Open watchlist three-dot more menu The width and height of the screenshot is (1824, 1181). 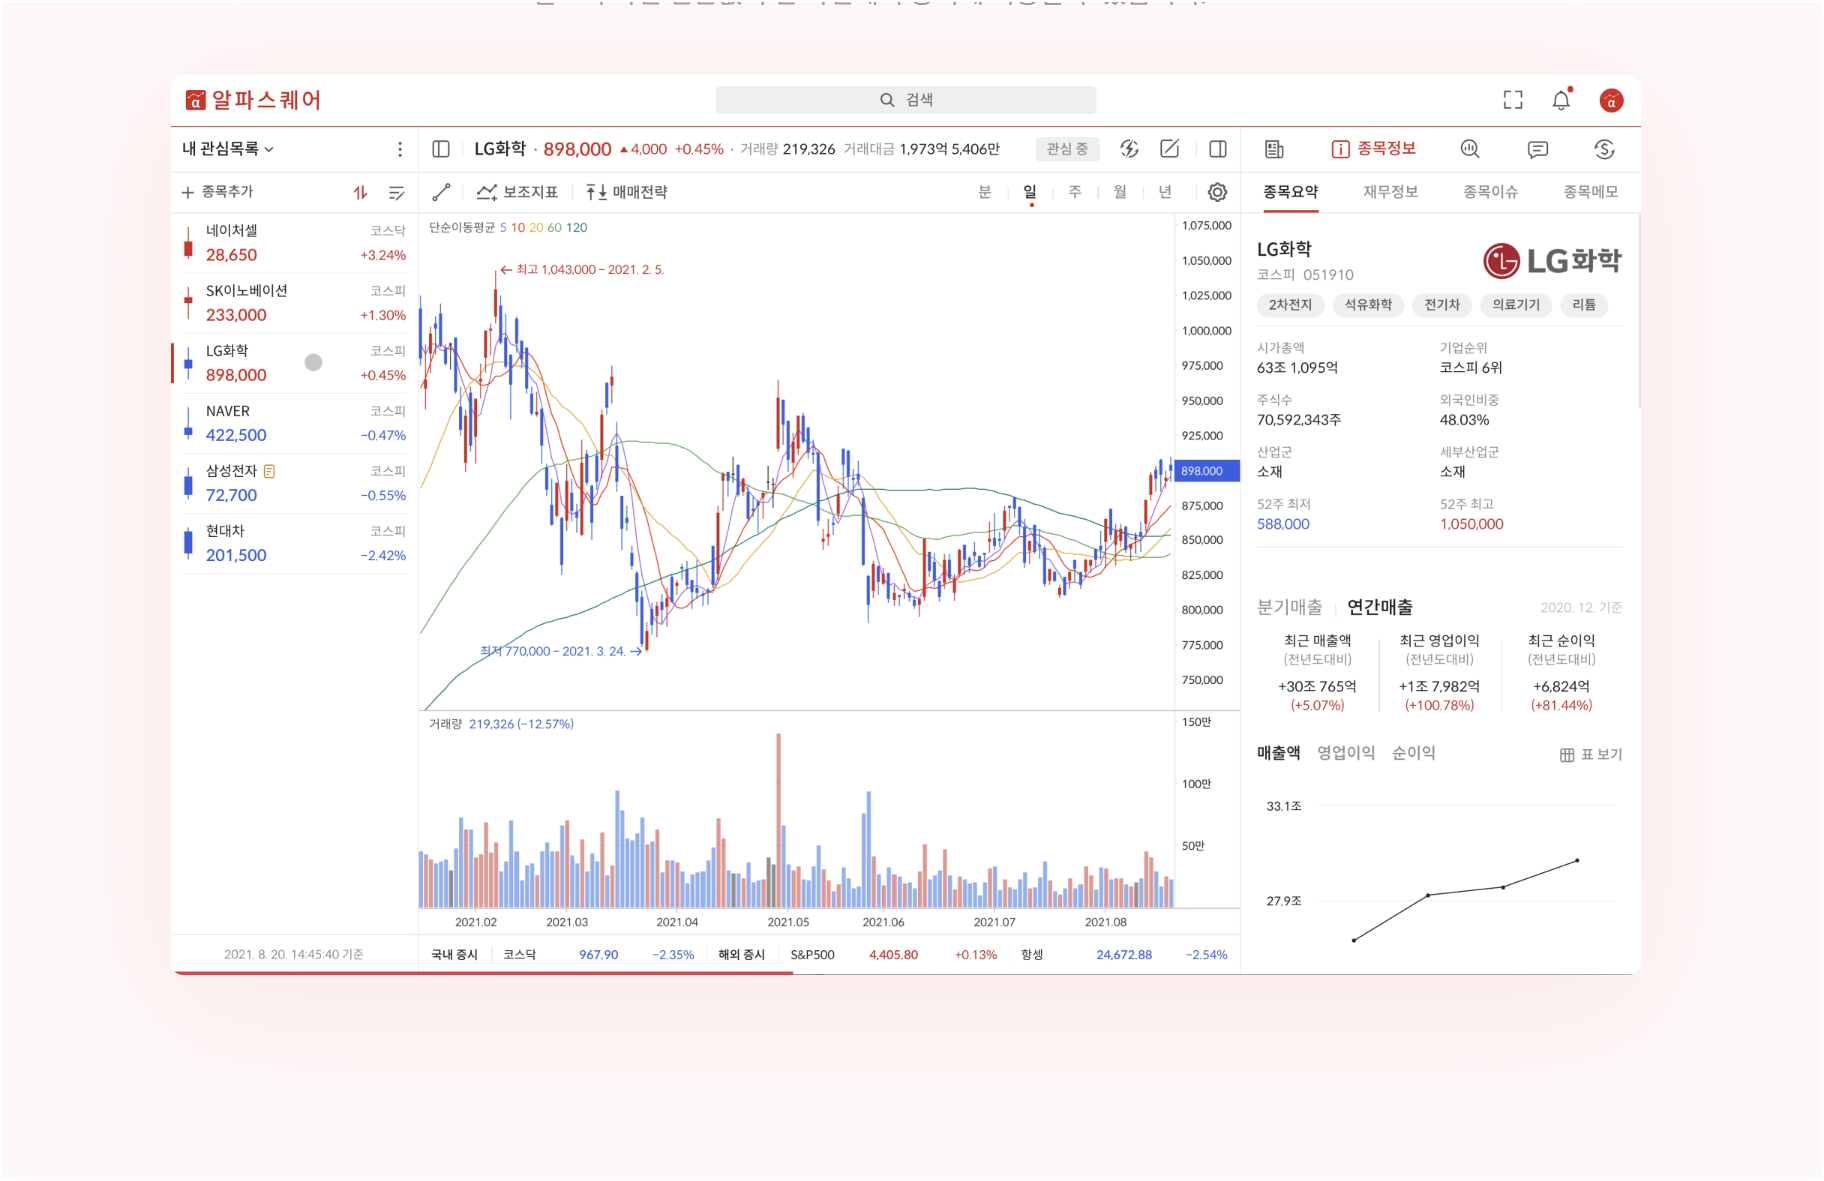[400, 149]
